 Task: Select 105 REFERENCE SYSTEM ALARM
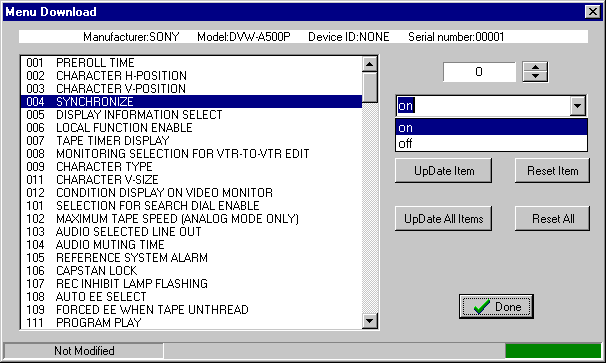pyautogui.click(x=191, y=257)
